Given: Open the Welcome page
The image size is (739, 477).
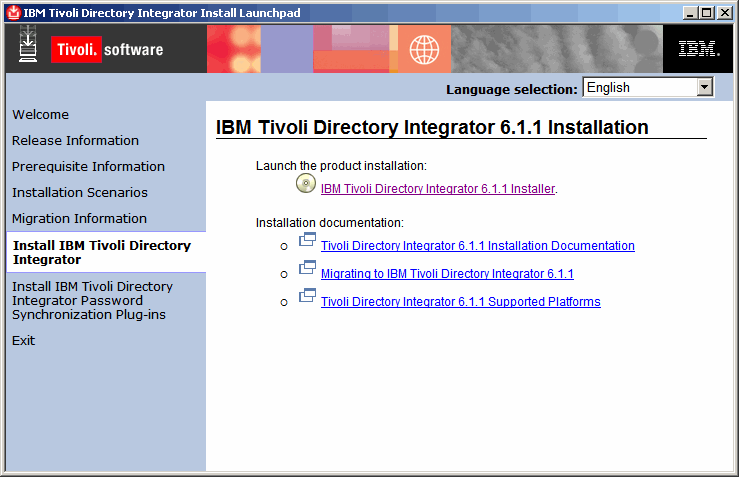Looking at the screenshot, I should [x=41, y=115].
